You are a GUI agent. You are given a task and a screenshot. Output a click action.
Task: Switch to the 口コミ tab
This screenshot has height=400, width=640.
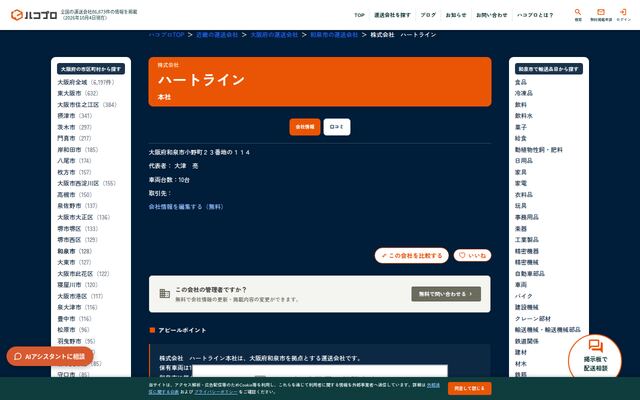pos(337,127)
